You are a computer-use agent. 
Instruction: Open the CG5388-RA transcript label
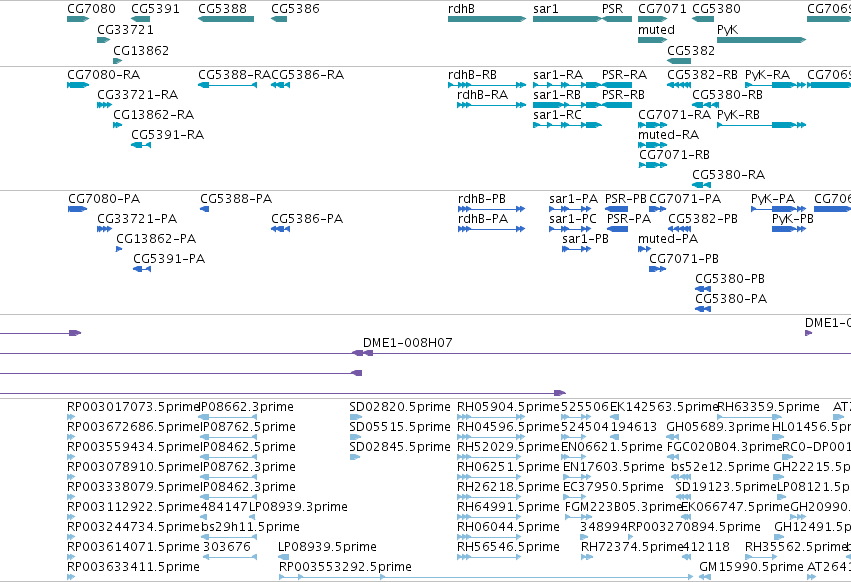234,75
